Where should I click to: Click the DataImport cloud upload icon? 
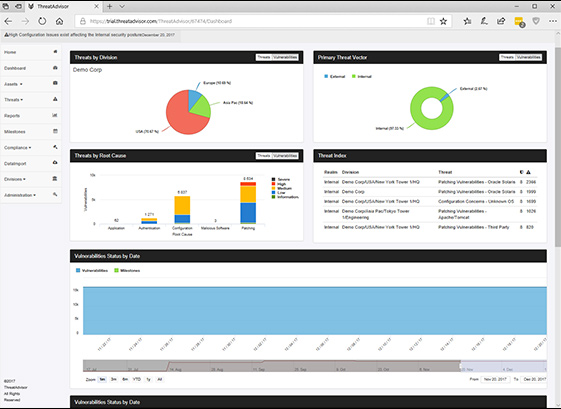[x=55, y=162]
